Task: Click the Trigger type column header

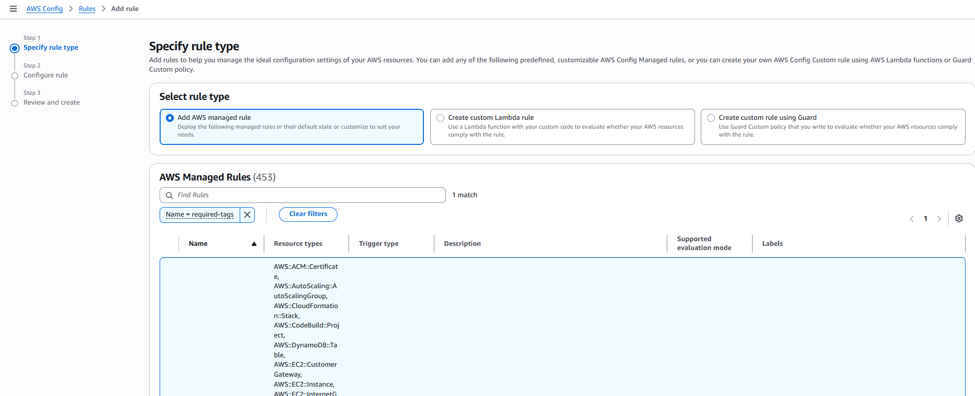Action: tap(379, 244)
